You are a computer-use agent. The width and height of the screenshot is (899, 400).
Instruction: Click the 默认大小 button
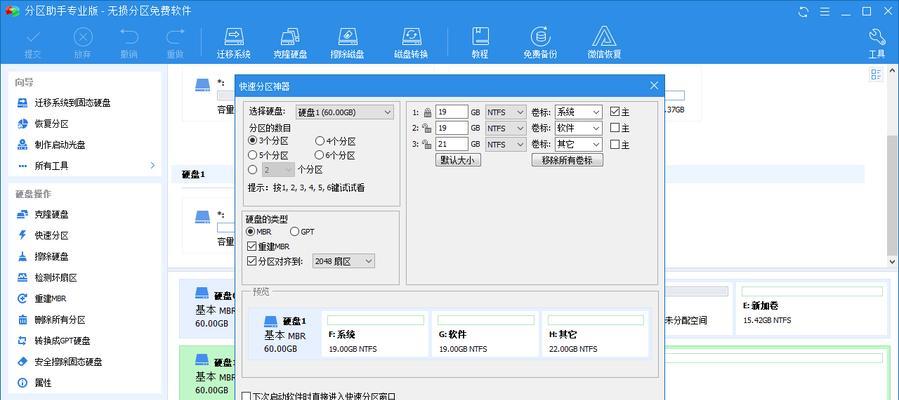click(458, 160)
